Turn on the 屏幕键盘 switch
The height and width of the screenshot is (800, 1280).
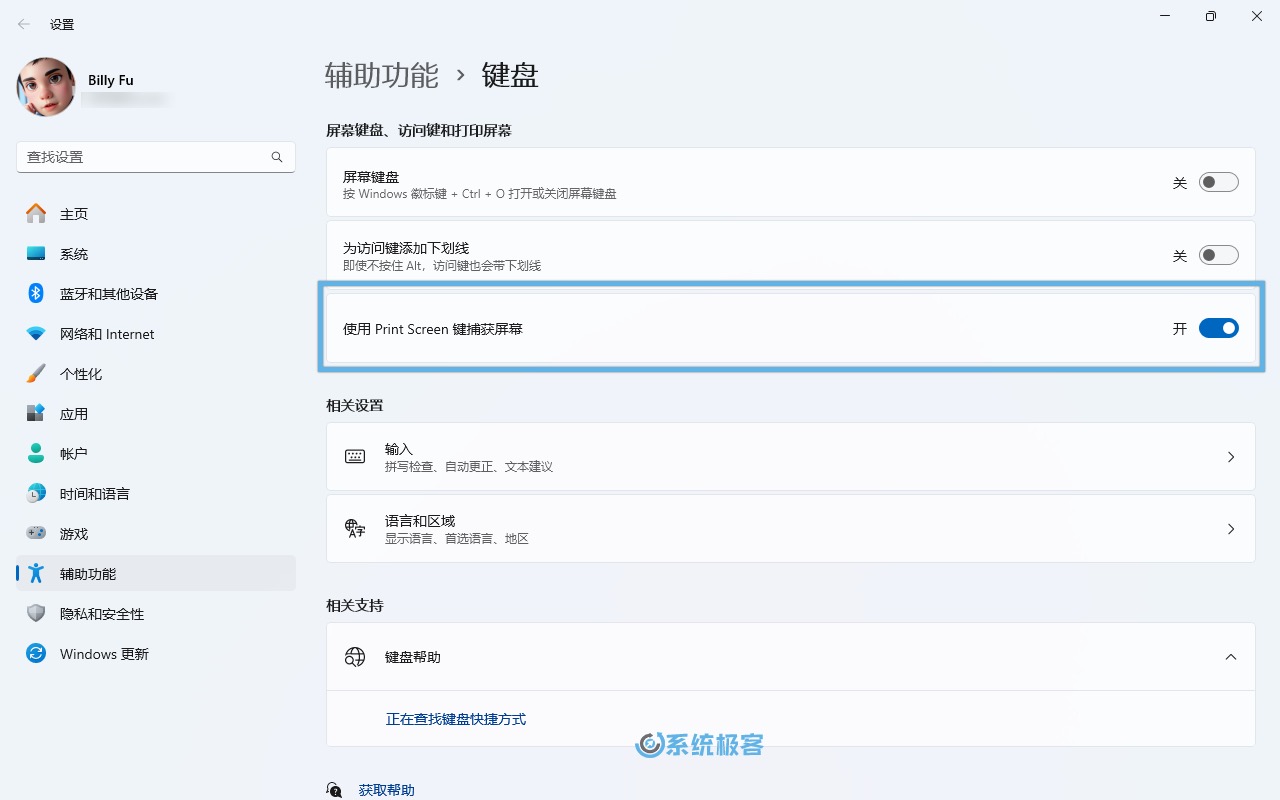click(x=1219, y=183)
